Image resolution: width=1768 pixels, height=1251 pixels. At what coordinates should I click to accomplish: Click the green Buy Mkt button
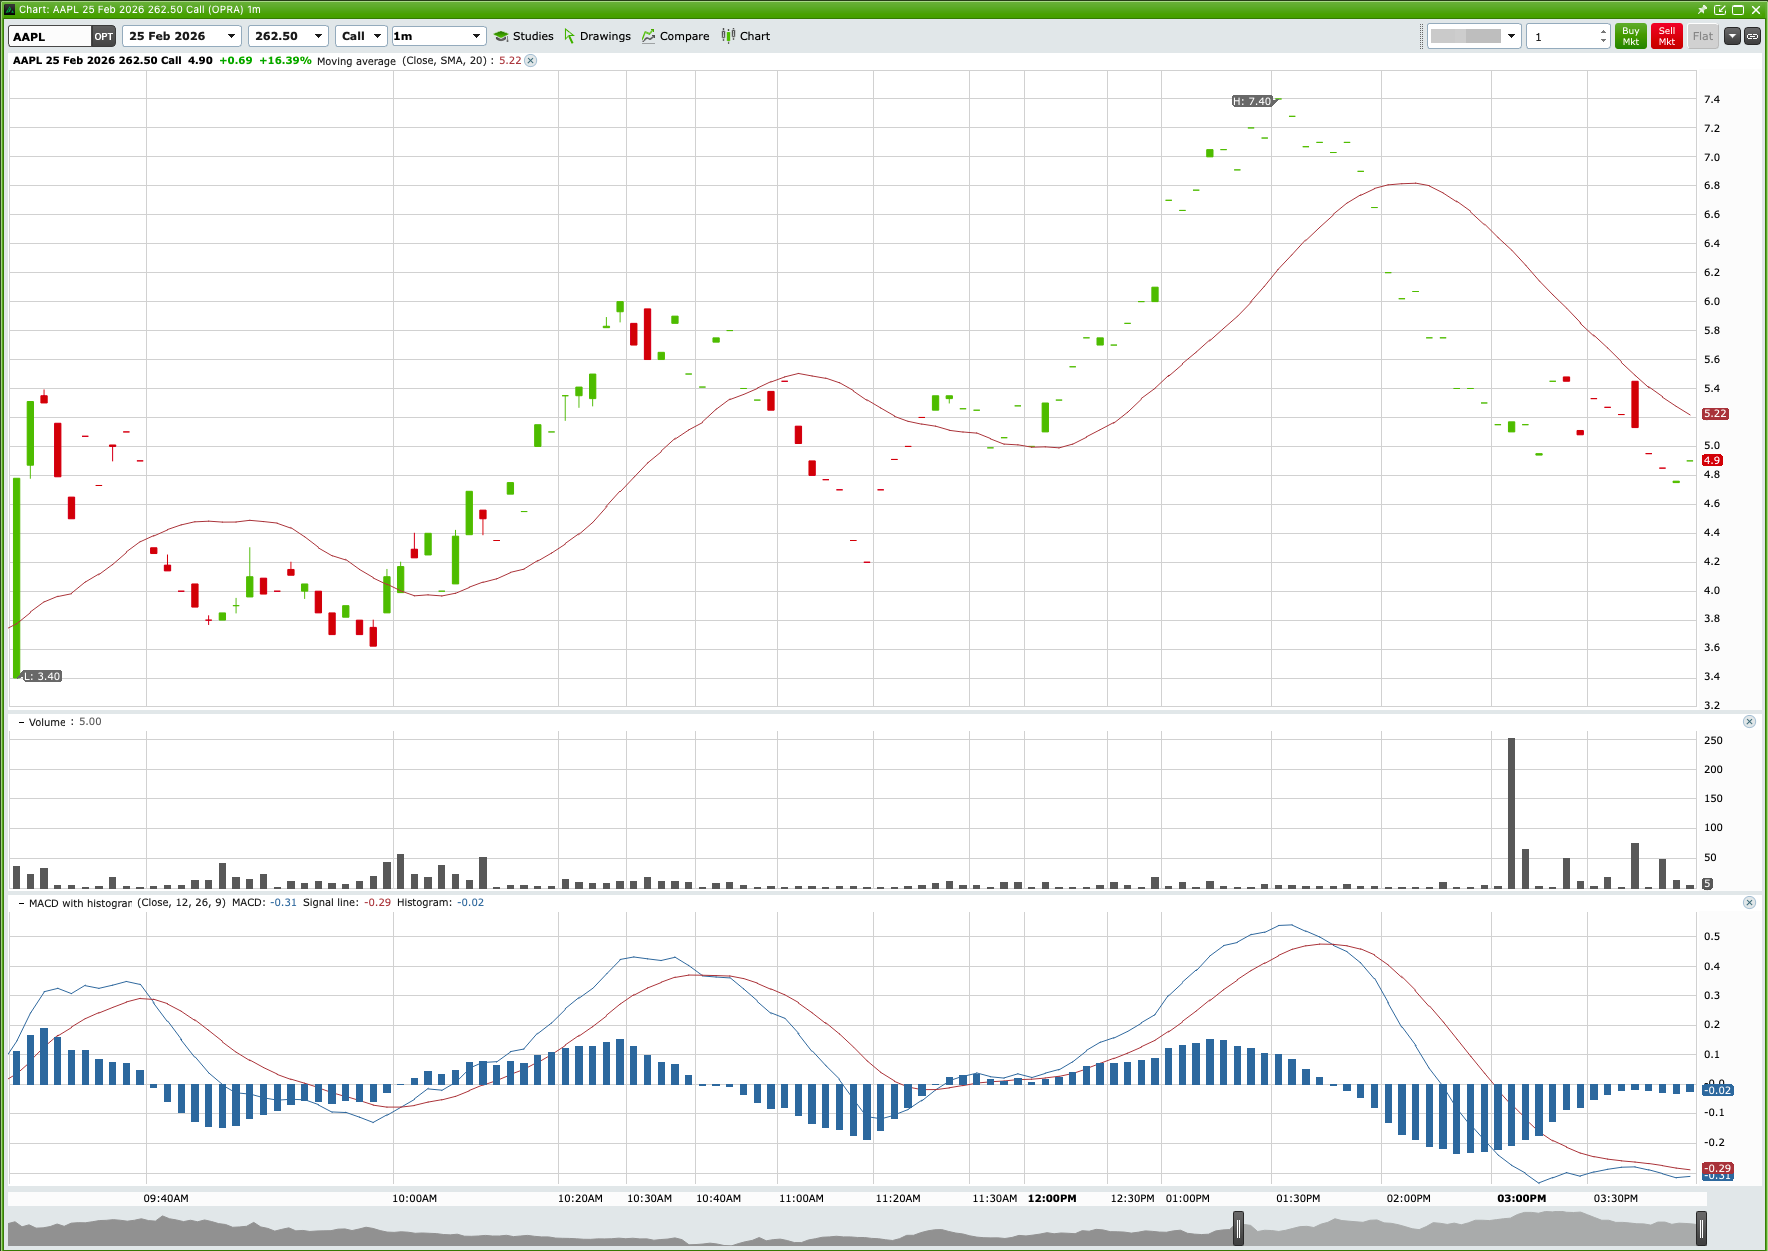pyautogui.click(x=1630, y=35)
